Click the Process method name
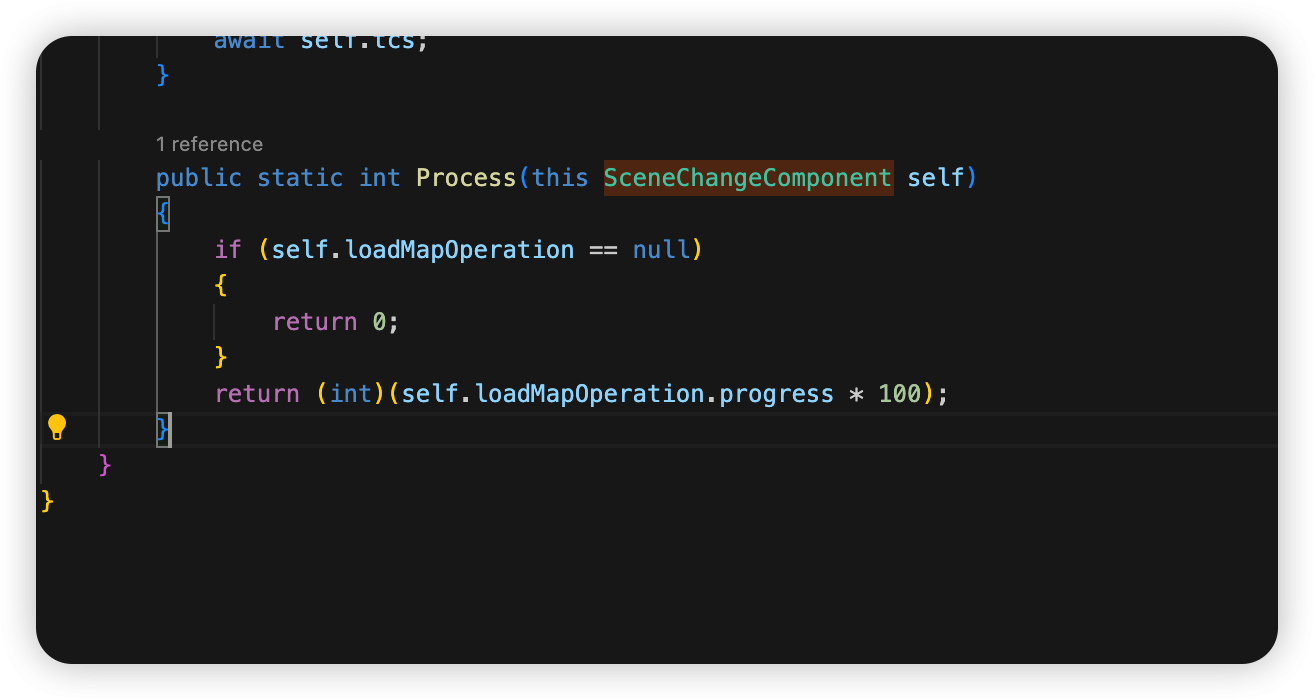The width and height of the screenshot is (1314, 700). coord(466,178)
